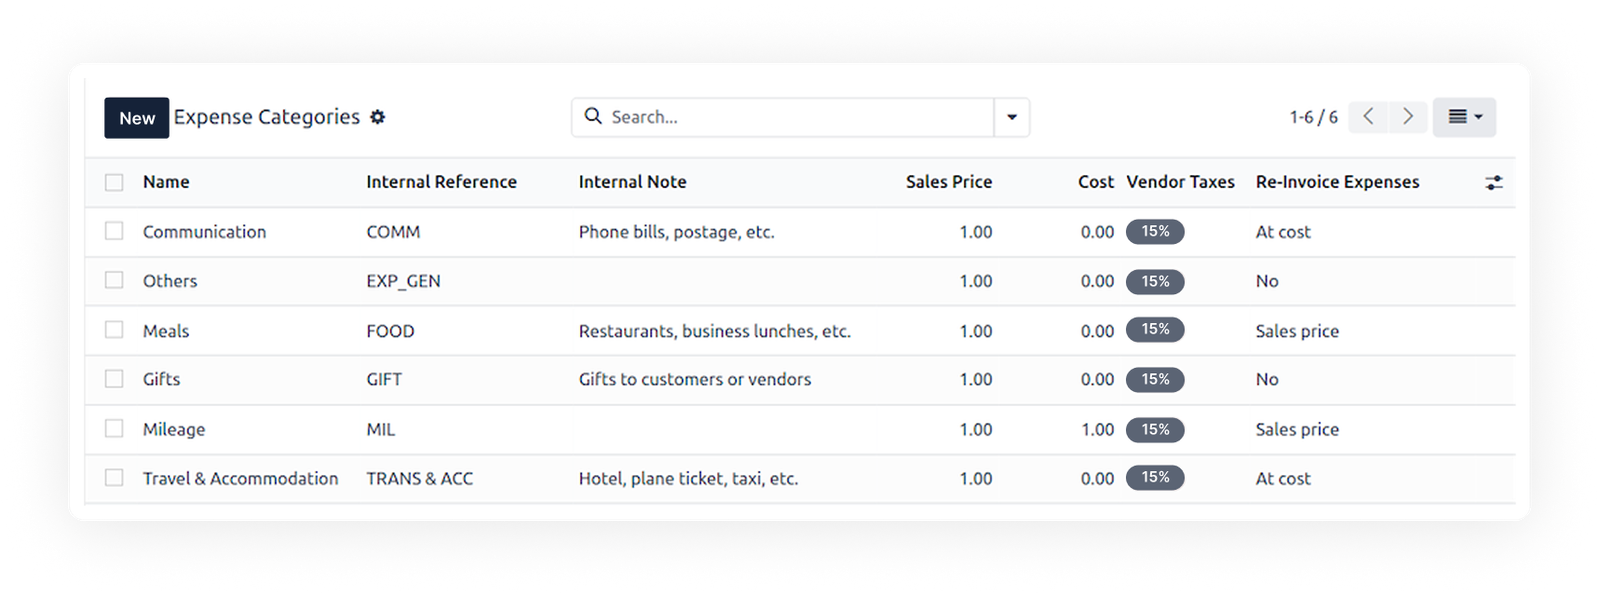
Task: Open the Communication category record
Action: (x=204, y=232)
